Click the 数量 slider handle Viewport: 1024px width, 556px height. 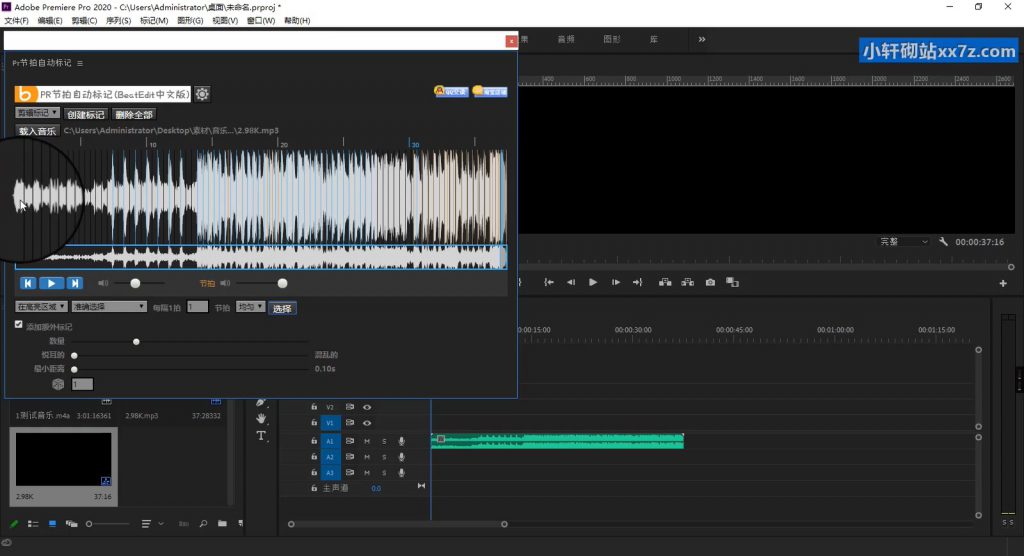coord(136,342)
